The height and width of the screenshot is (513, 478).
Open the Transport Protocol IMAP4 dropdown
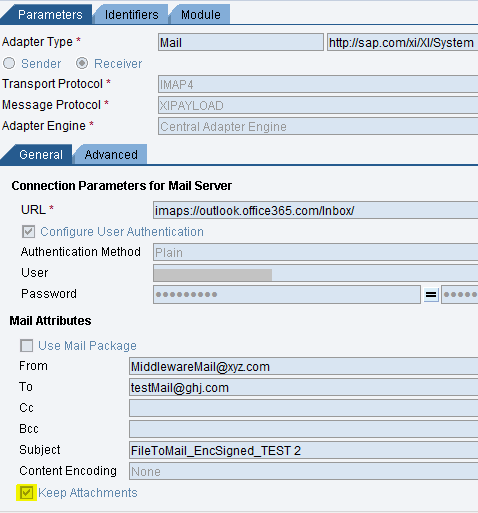pos(318,84)
